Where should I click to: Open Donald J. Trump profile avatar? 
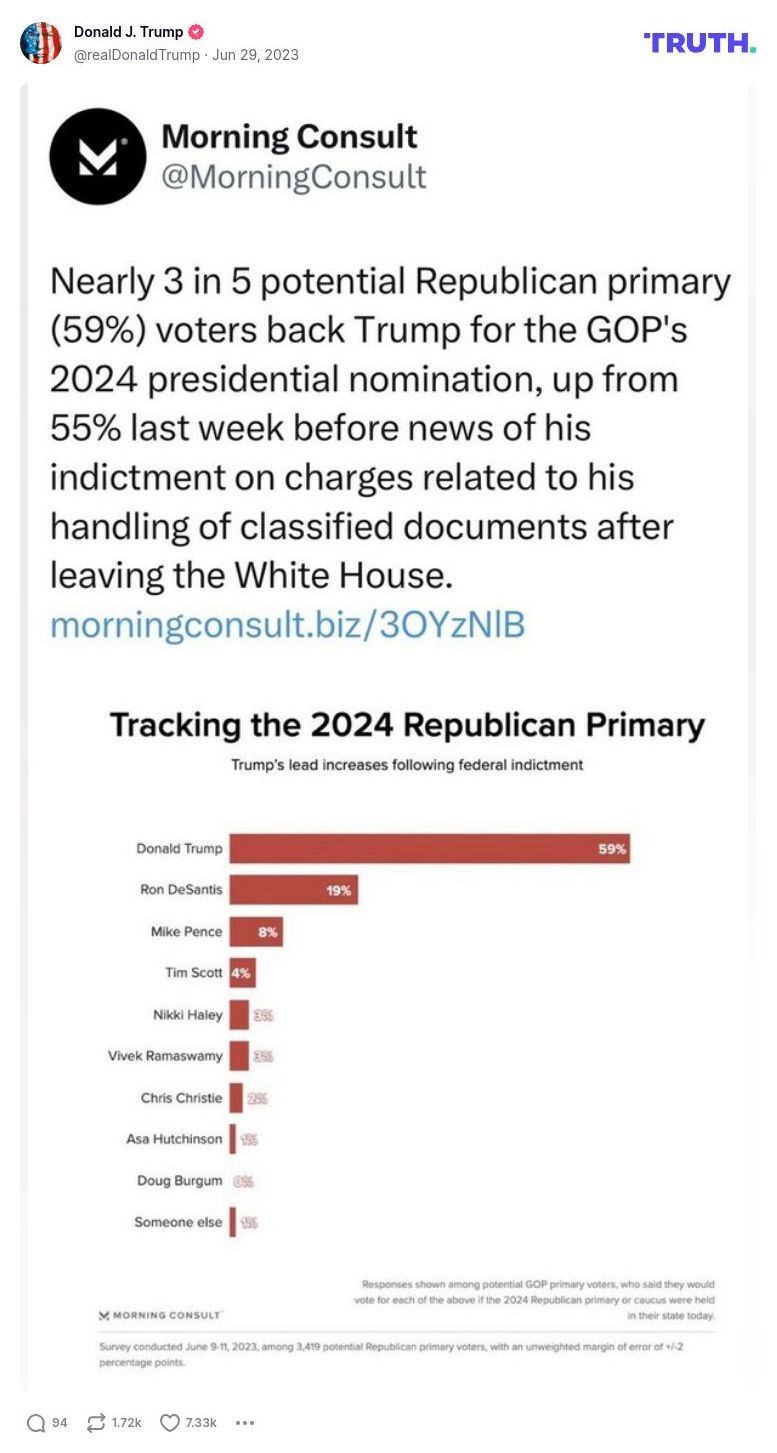pos(41,43)
